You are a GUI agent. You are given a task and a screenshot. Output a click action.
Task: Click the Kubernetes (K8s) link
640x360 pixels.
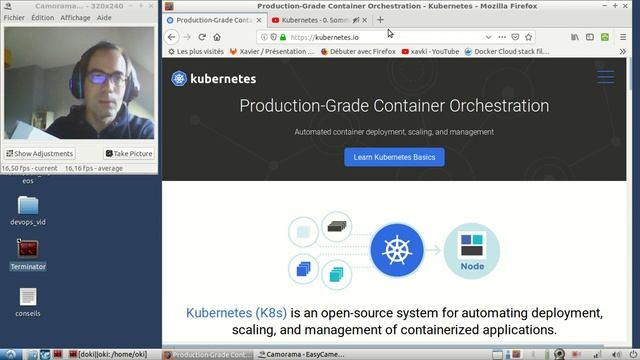point(236,313)
